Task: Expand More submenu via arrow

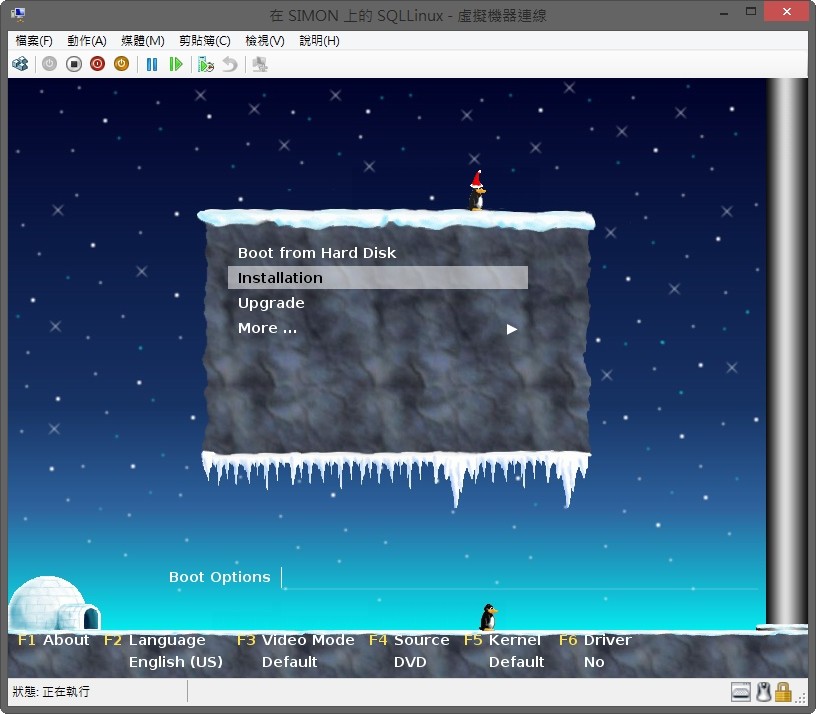Action: pos(512,329)
